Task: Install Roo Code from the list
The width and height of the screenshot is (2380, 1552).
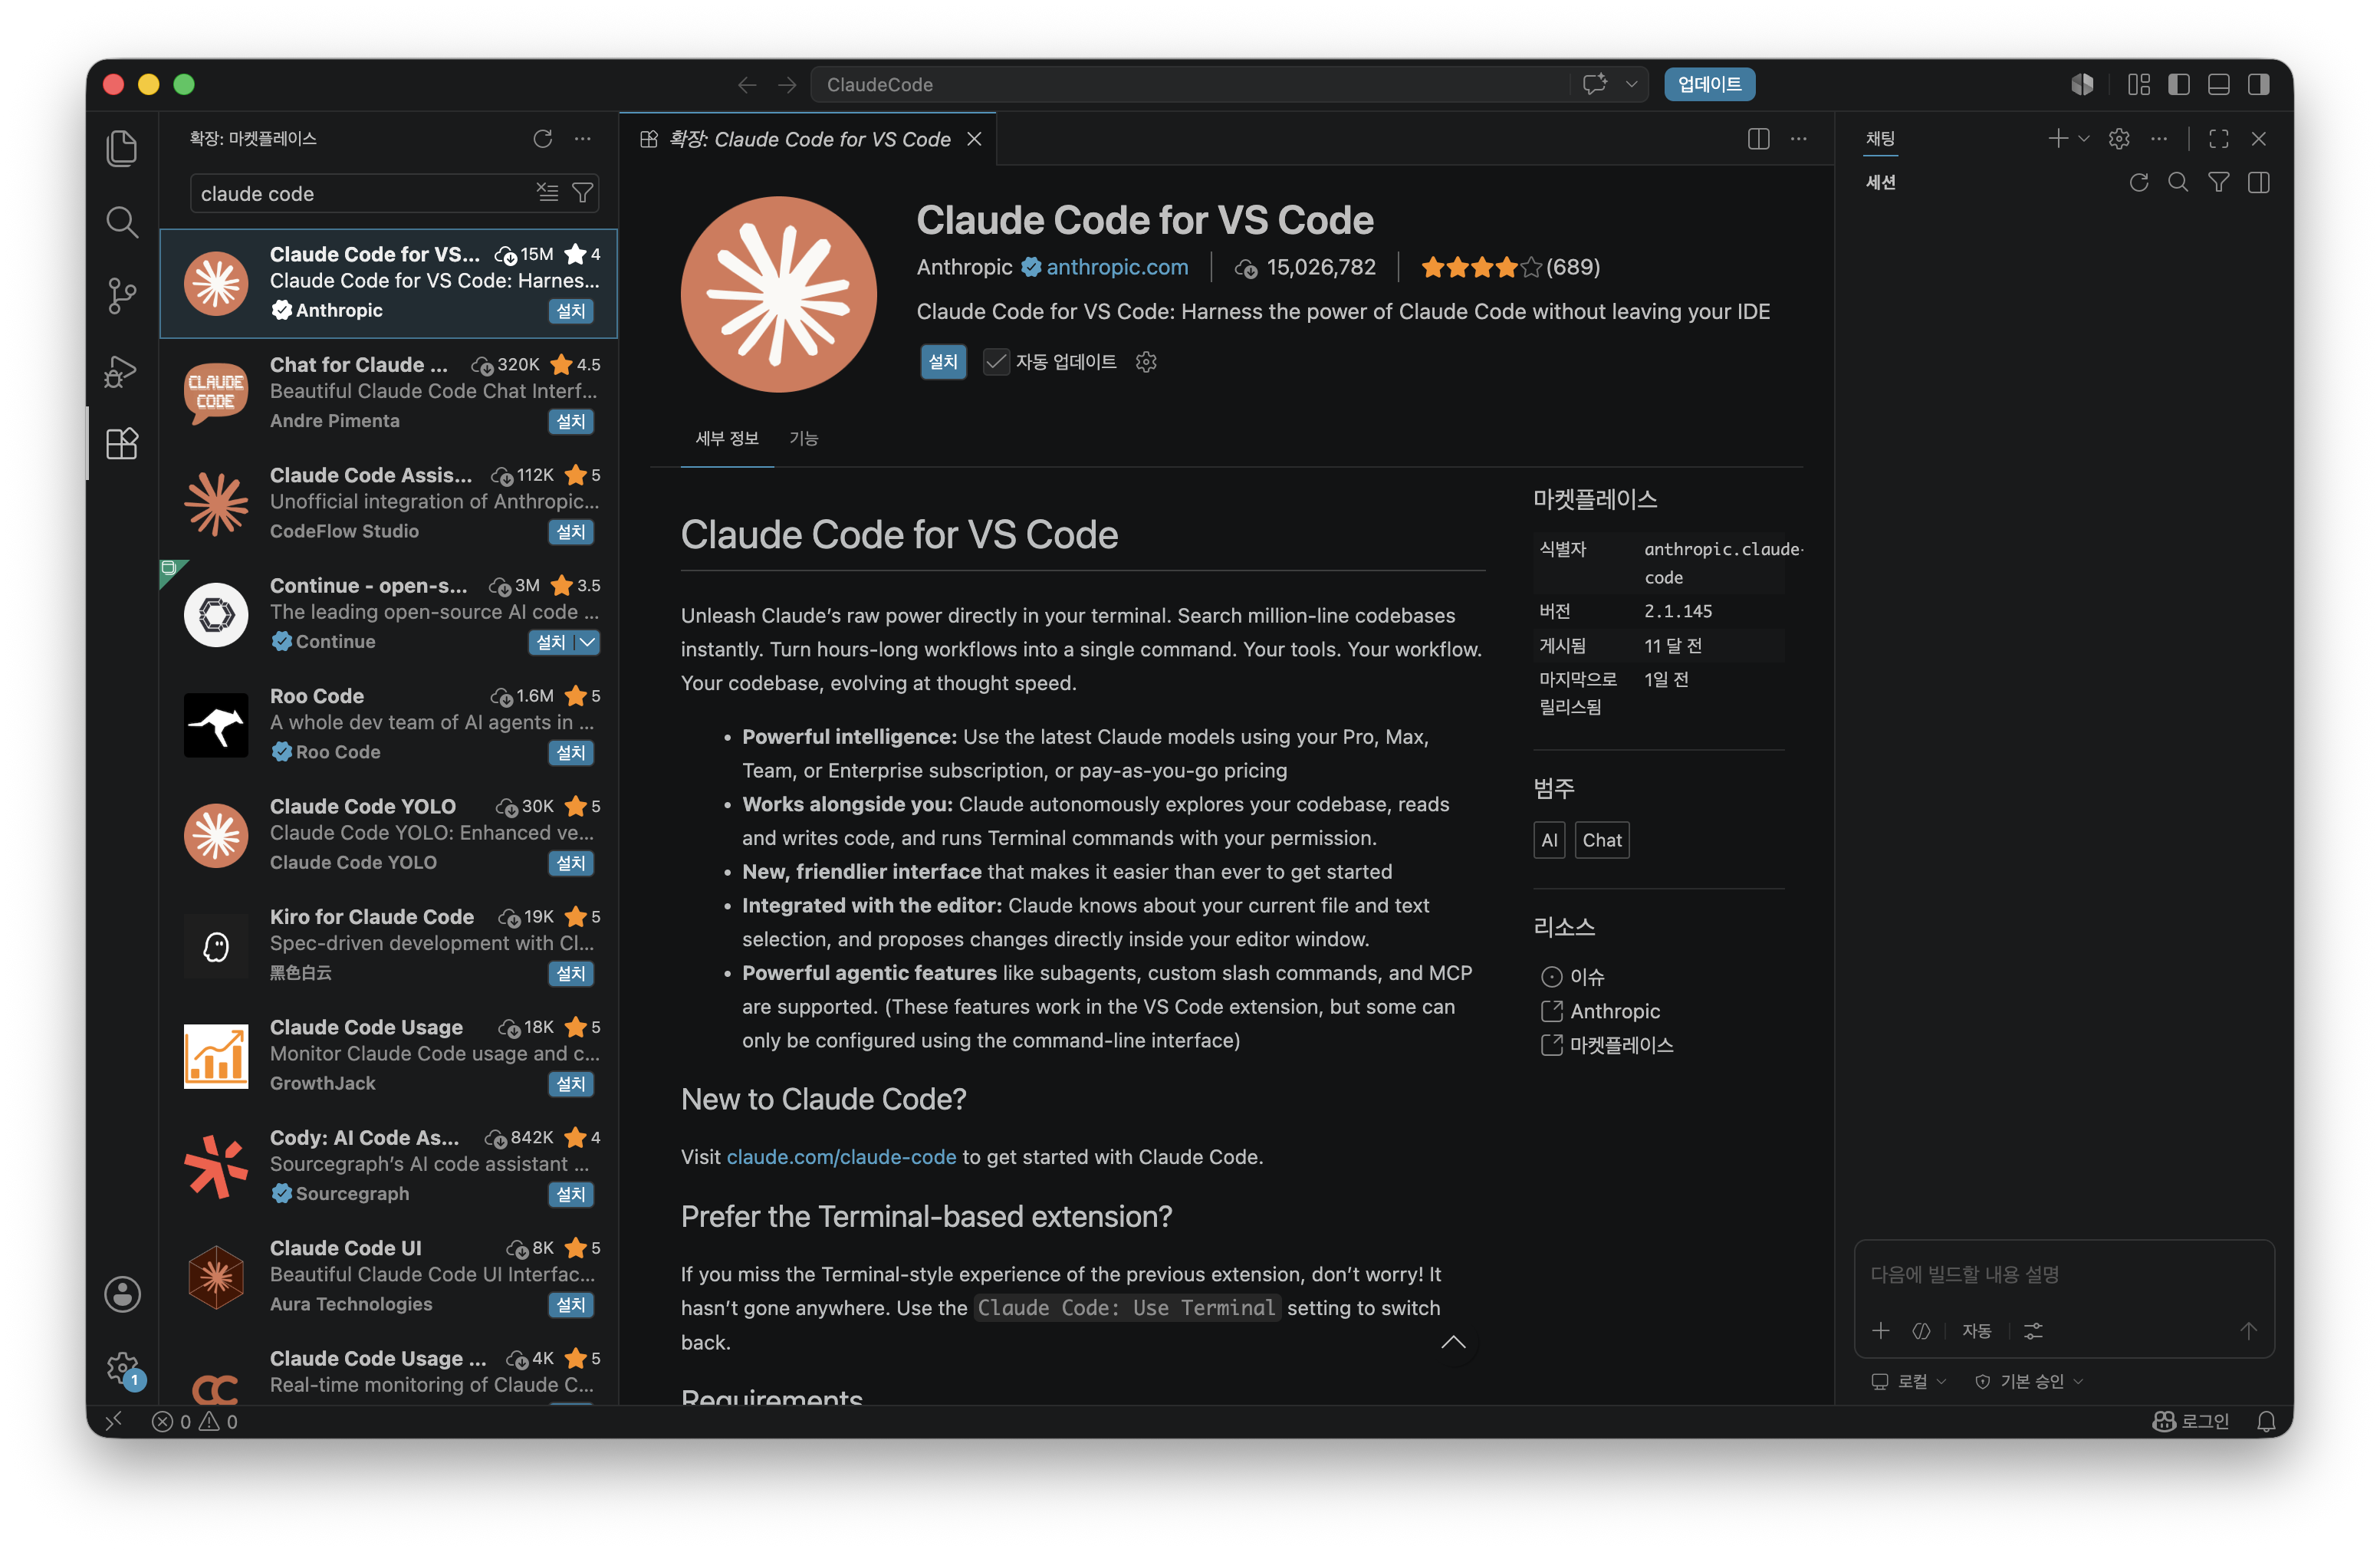Action: pyautogui.click(x=571, y=752)
